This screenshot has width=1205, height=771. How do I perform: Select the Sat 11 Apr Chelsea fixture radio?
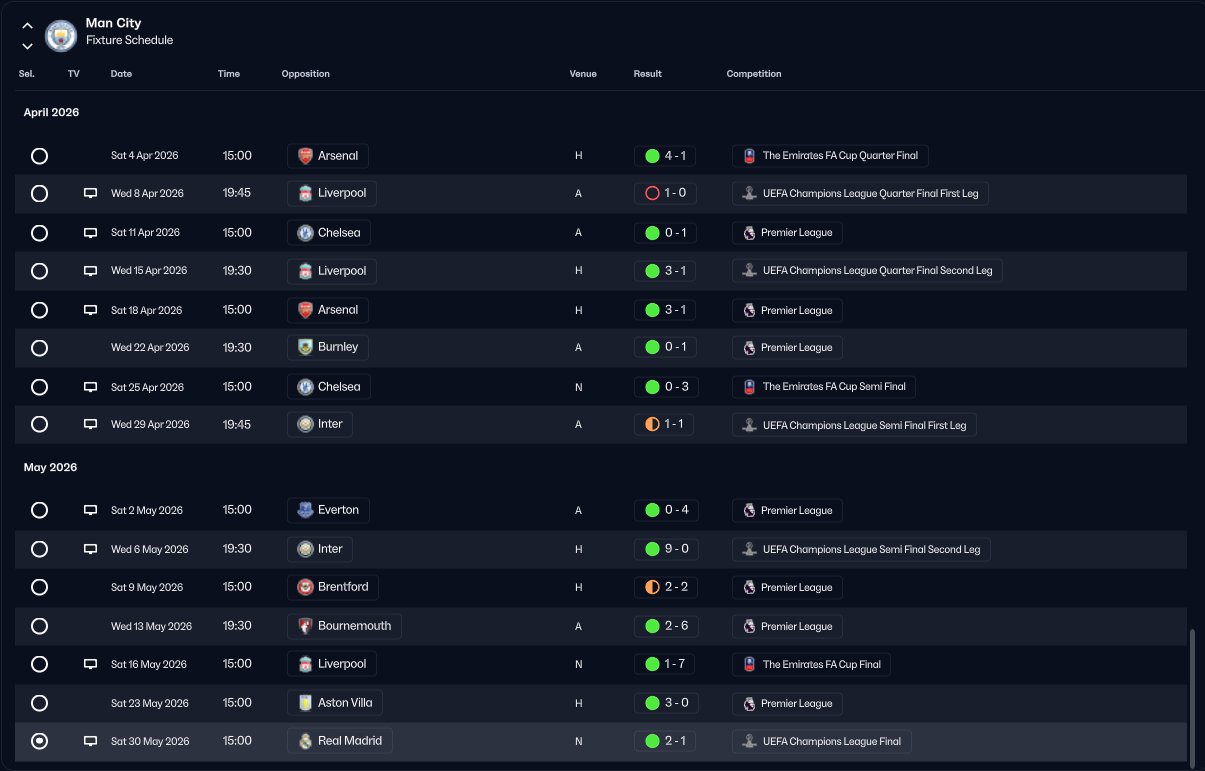[39, 232]
